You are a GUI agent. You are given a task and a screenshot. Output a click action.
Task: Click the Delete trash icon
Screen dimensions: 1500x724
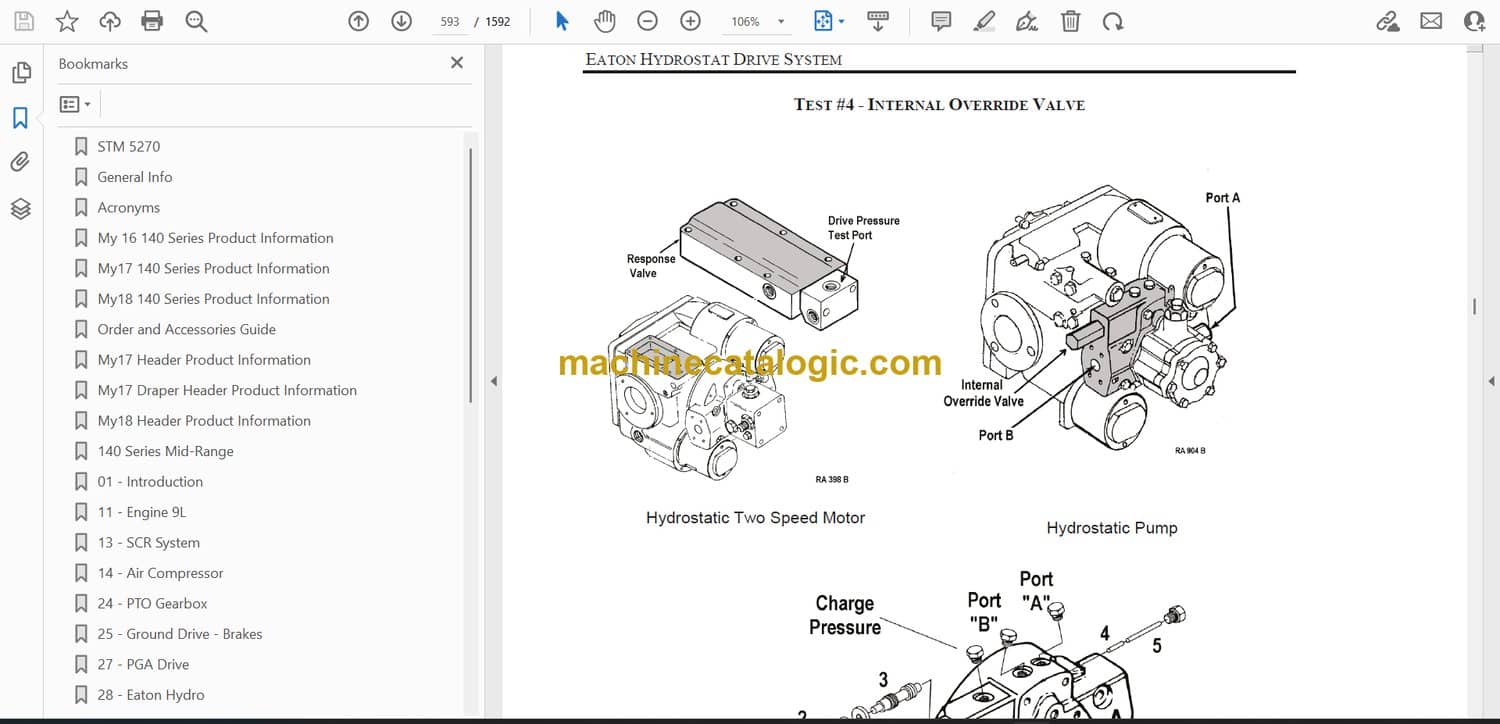tap(1070, 21)
